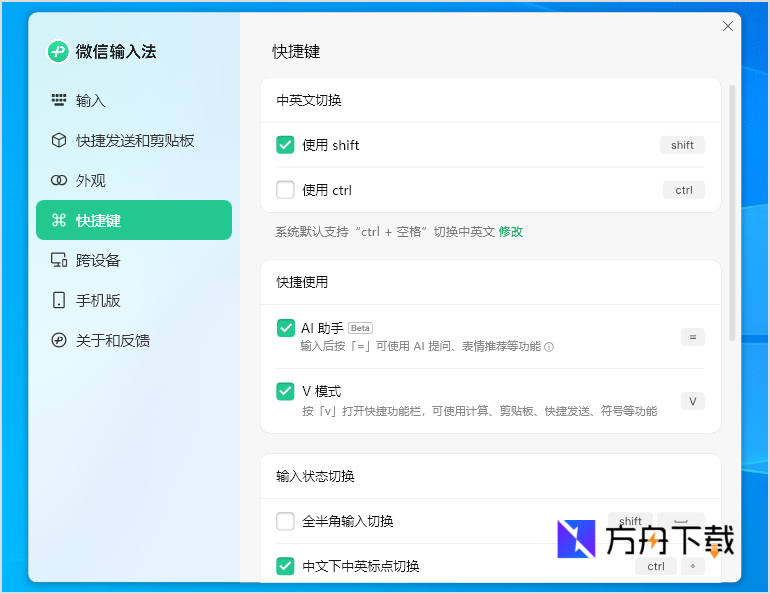The width and height of the screenshot is (770, 594).
Task: Click the period key badge for 中英标点切换
Action: [692, 566]
